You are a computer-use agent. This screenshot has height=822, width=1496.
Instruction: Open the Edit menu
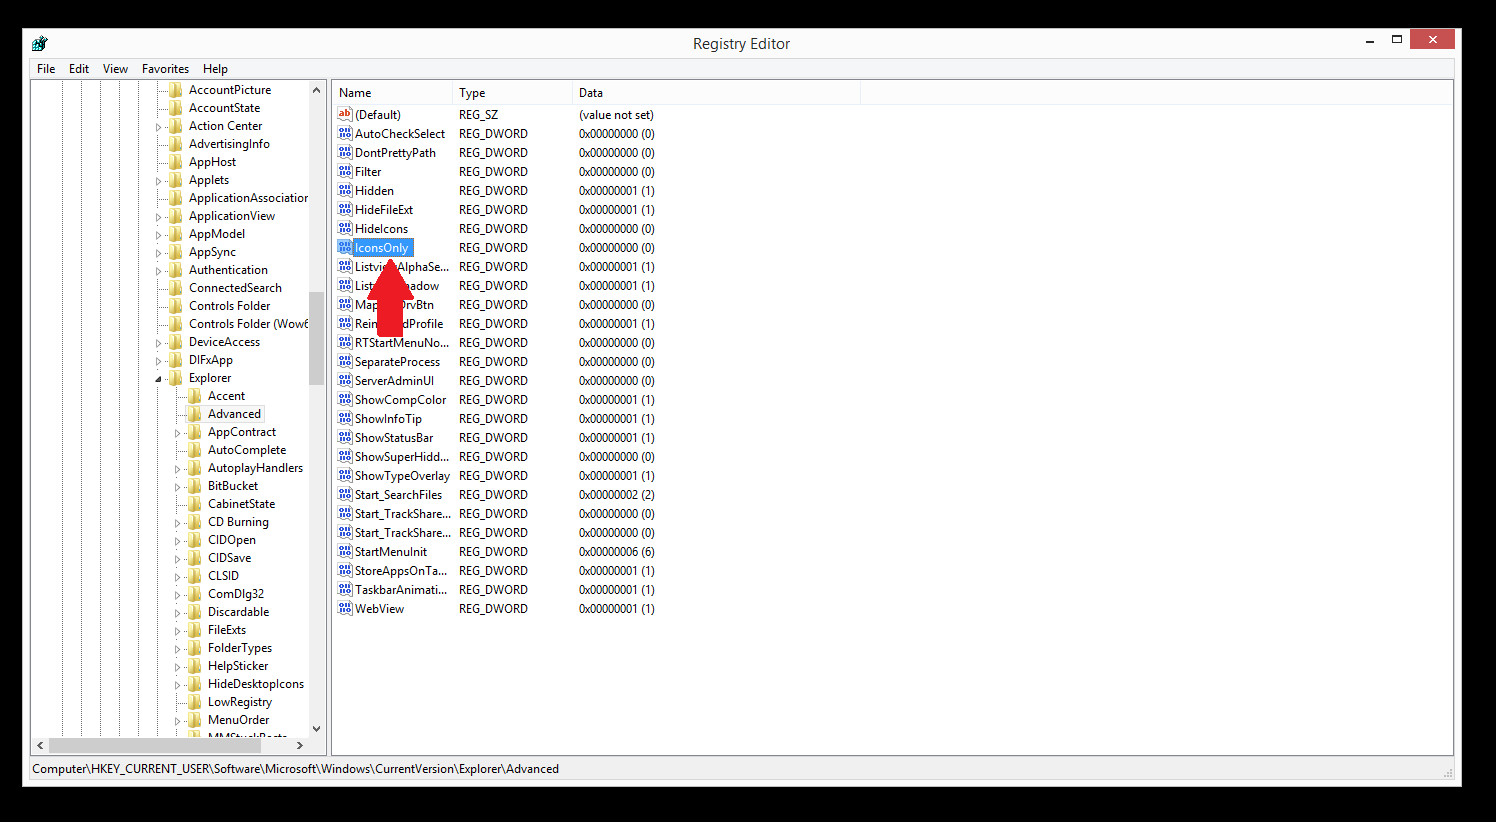[x=79, y=69]
